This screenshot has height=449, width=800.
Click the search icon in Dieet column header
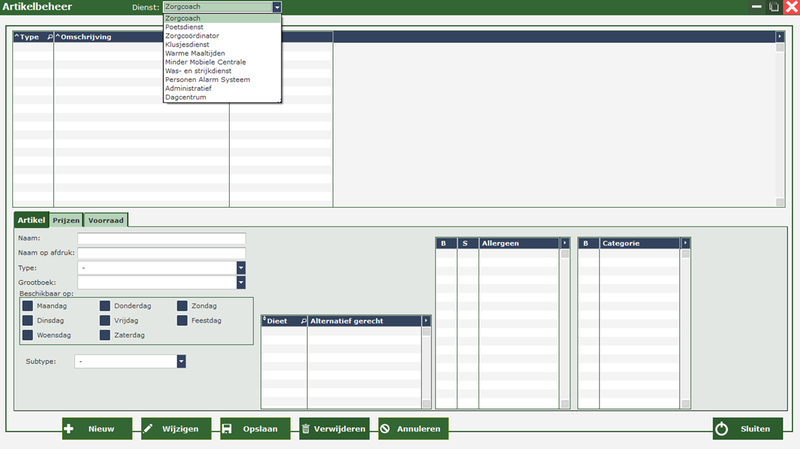(x=302, y=321)
